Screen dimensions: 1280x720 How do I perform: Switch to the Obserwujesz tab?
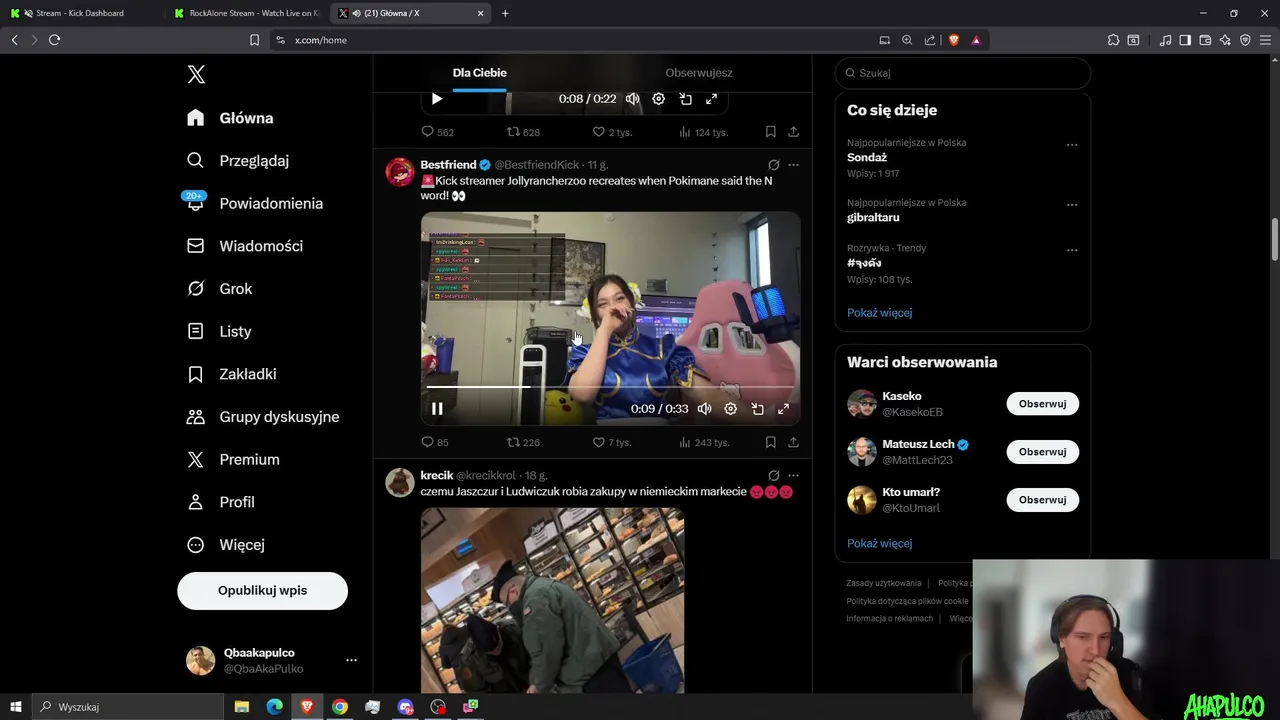click(x=699, y=73)
